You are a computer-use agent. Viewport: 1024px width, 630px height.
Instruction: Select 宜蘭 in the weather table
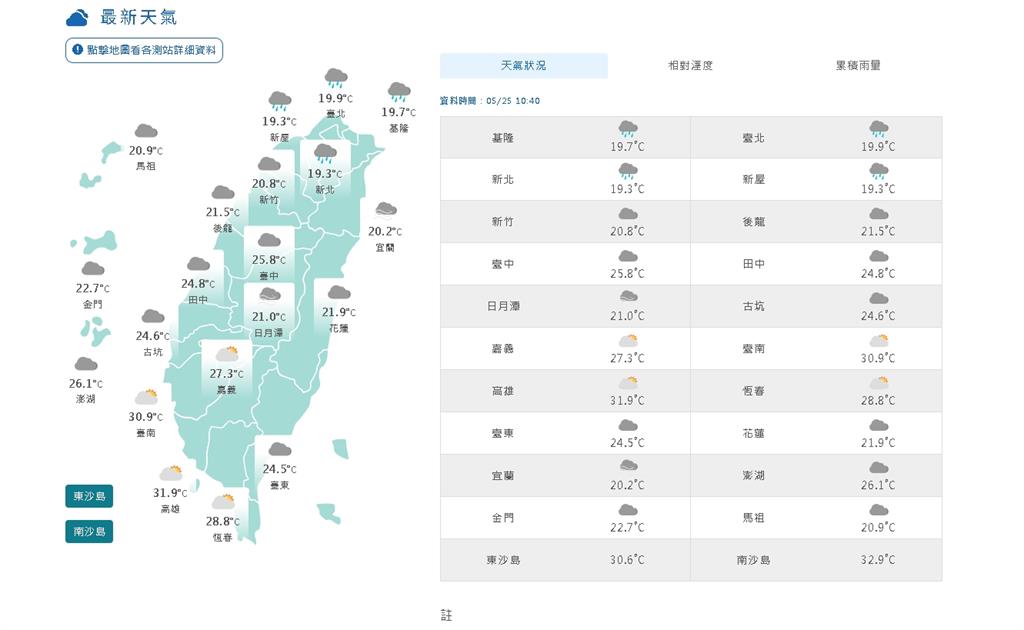coord(503,476)
